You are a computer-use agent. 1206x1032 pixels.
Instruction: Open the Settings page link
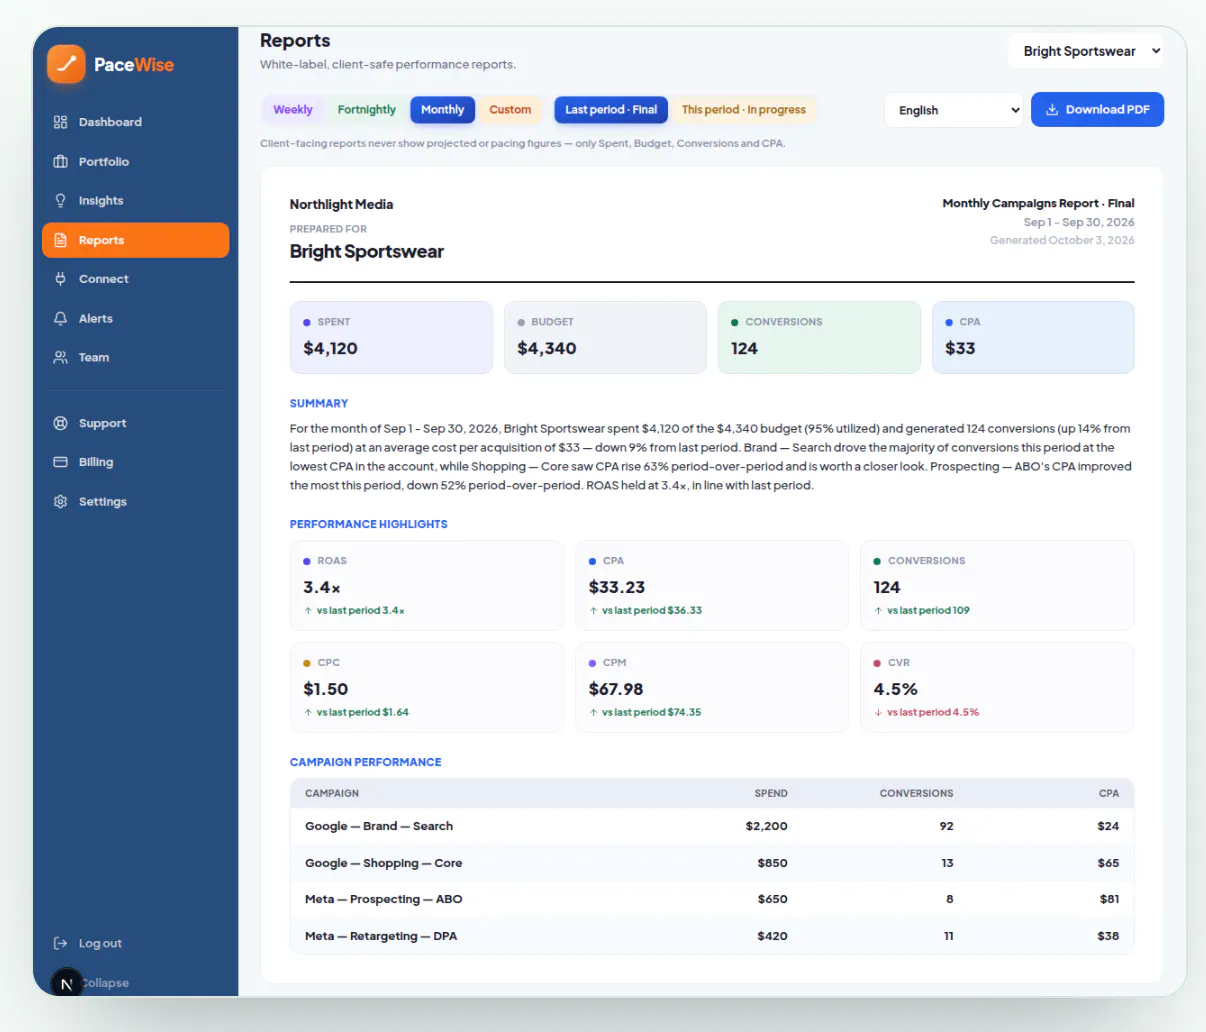pos(136,502)
